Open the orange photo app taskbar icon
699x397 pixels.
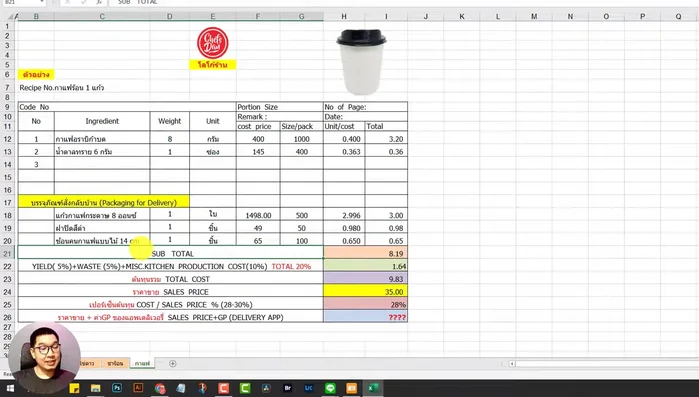coord(351,388)
